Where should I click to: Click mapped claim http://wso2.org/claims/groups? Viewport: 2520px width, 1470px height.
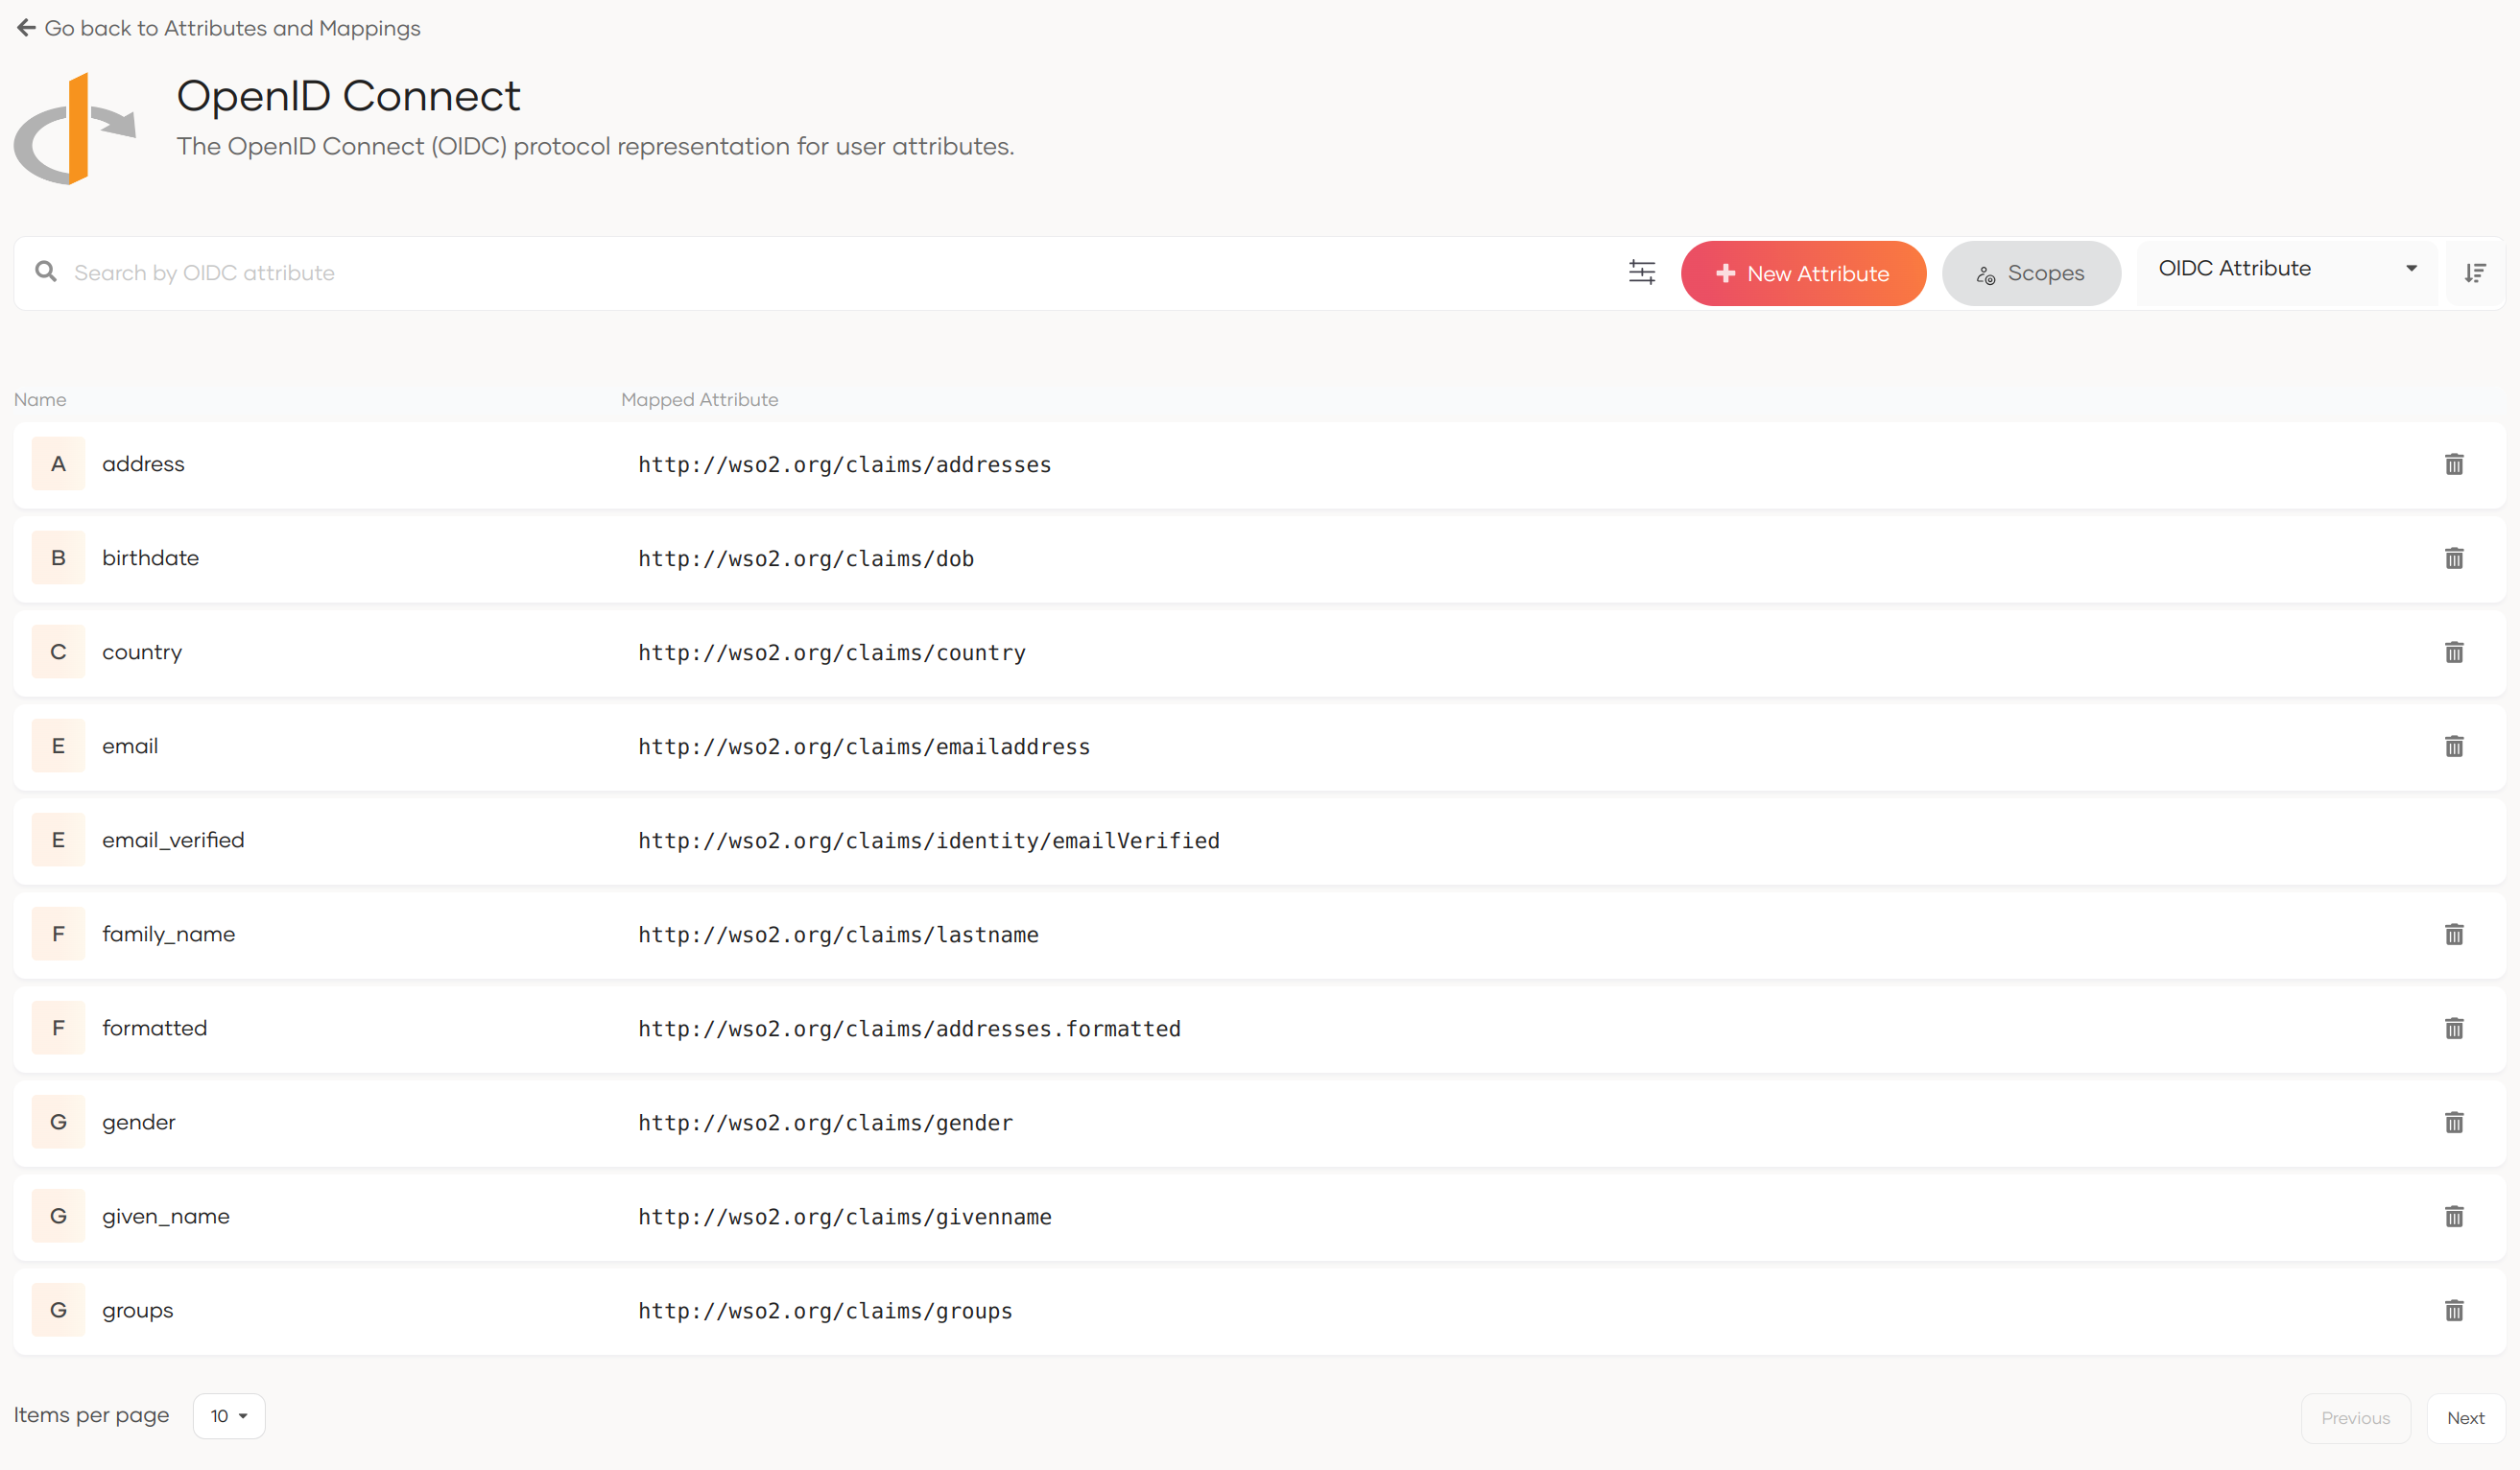(x=825, y=1311)
